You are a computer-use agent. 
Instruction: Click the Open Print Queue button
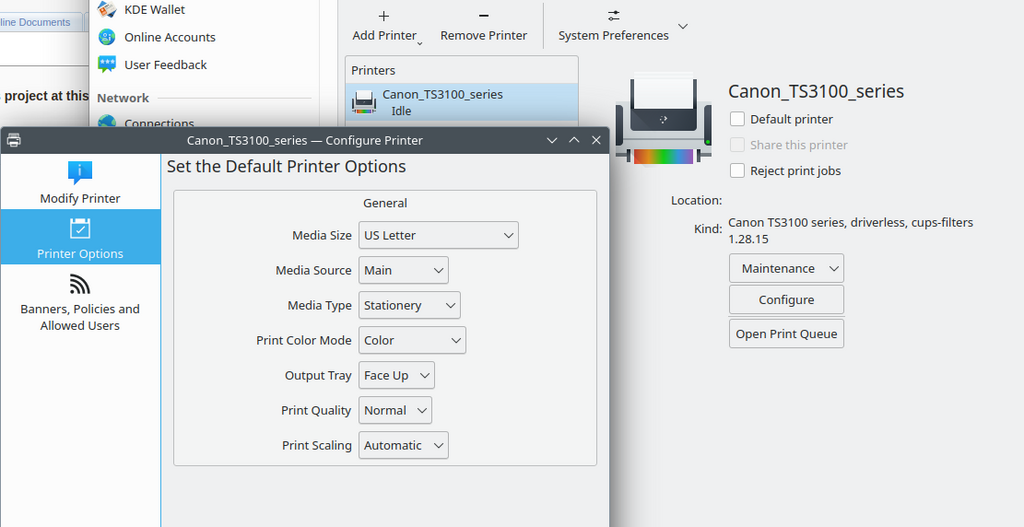click(786, 334)
